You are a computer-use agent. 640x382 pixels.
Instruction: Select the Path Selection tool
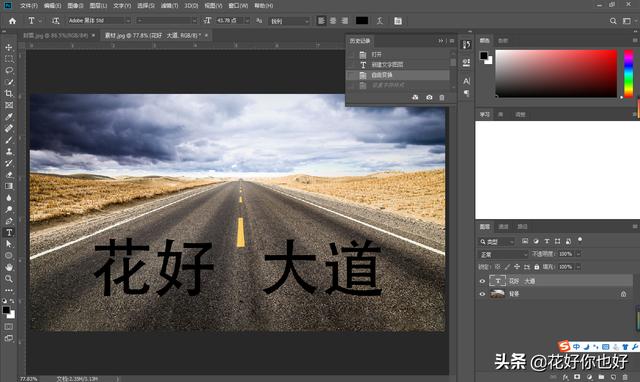click(x=9, y=244)
